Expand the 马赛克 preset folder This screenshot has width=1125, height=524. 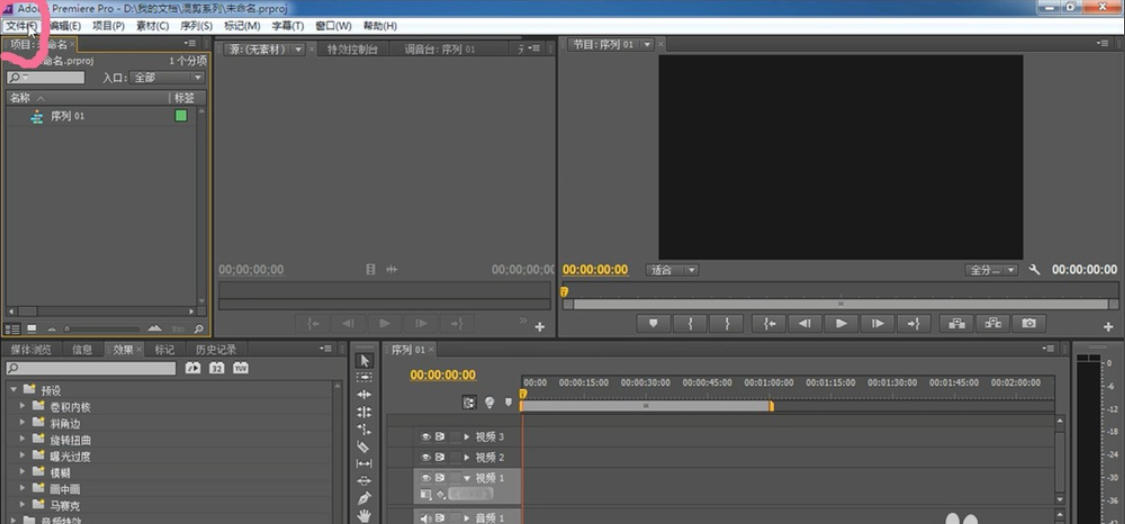(22, 505)
